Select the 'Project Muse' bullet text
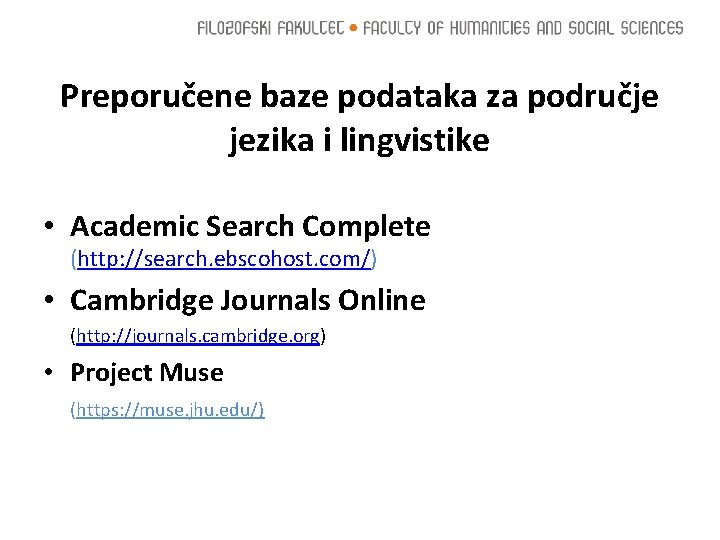The width and height of the screenshot is (720, 540). [147, 372]
